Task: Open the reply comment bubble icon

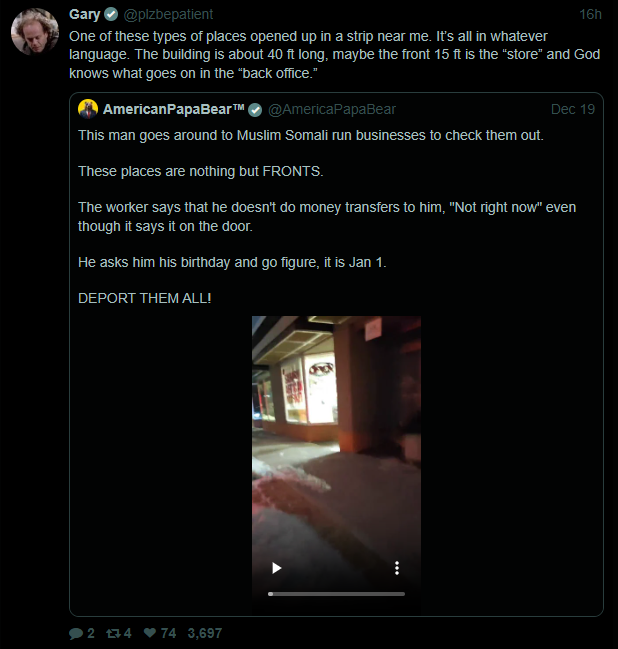Action: tap(76, 633)
